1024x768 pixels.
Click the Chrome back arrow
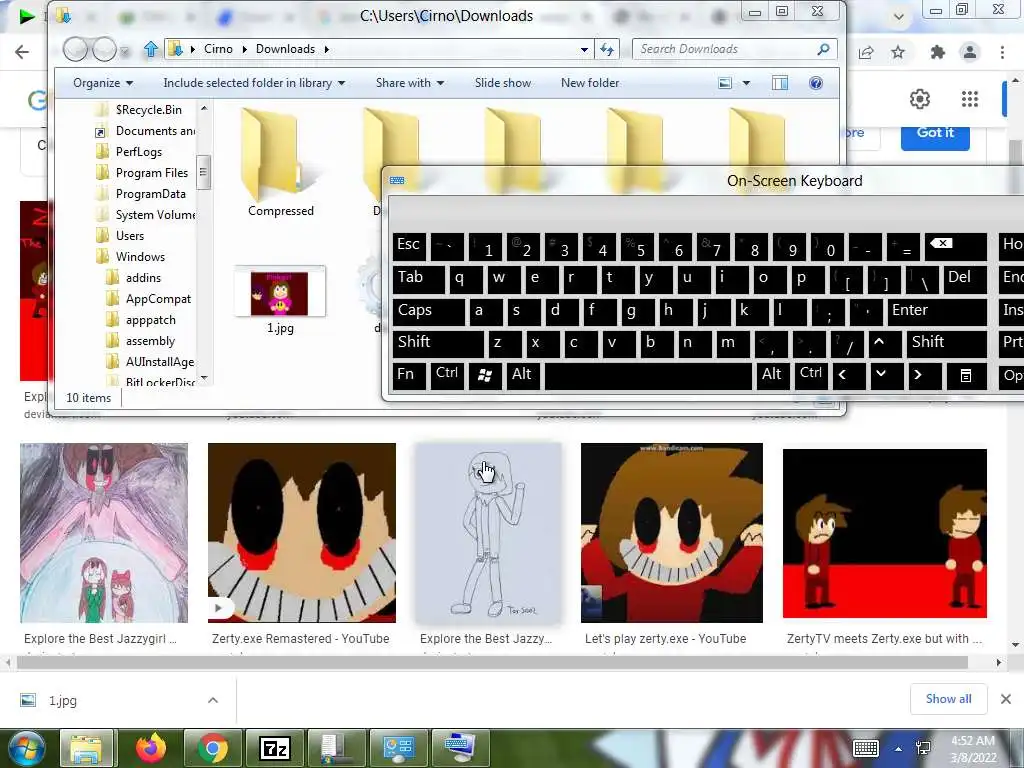(x=22, y=52)
